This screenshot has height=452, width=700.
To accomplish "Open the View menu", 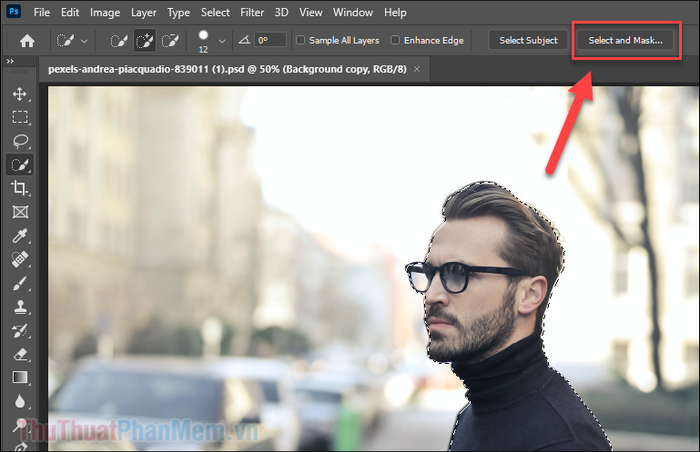I will pos(311,13).
